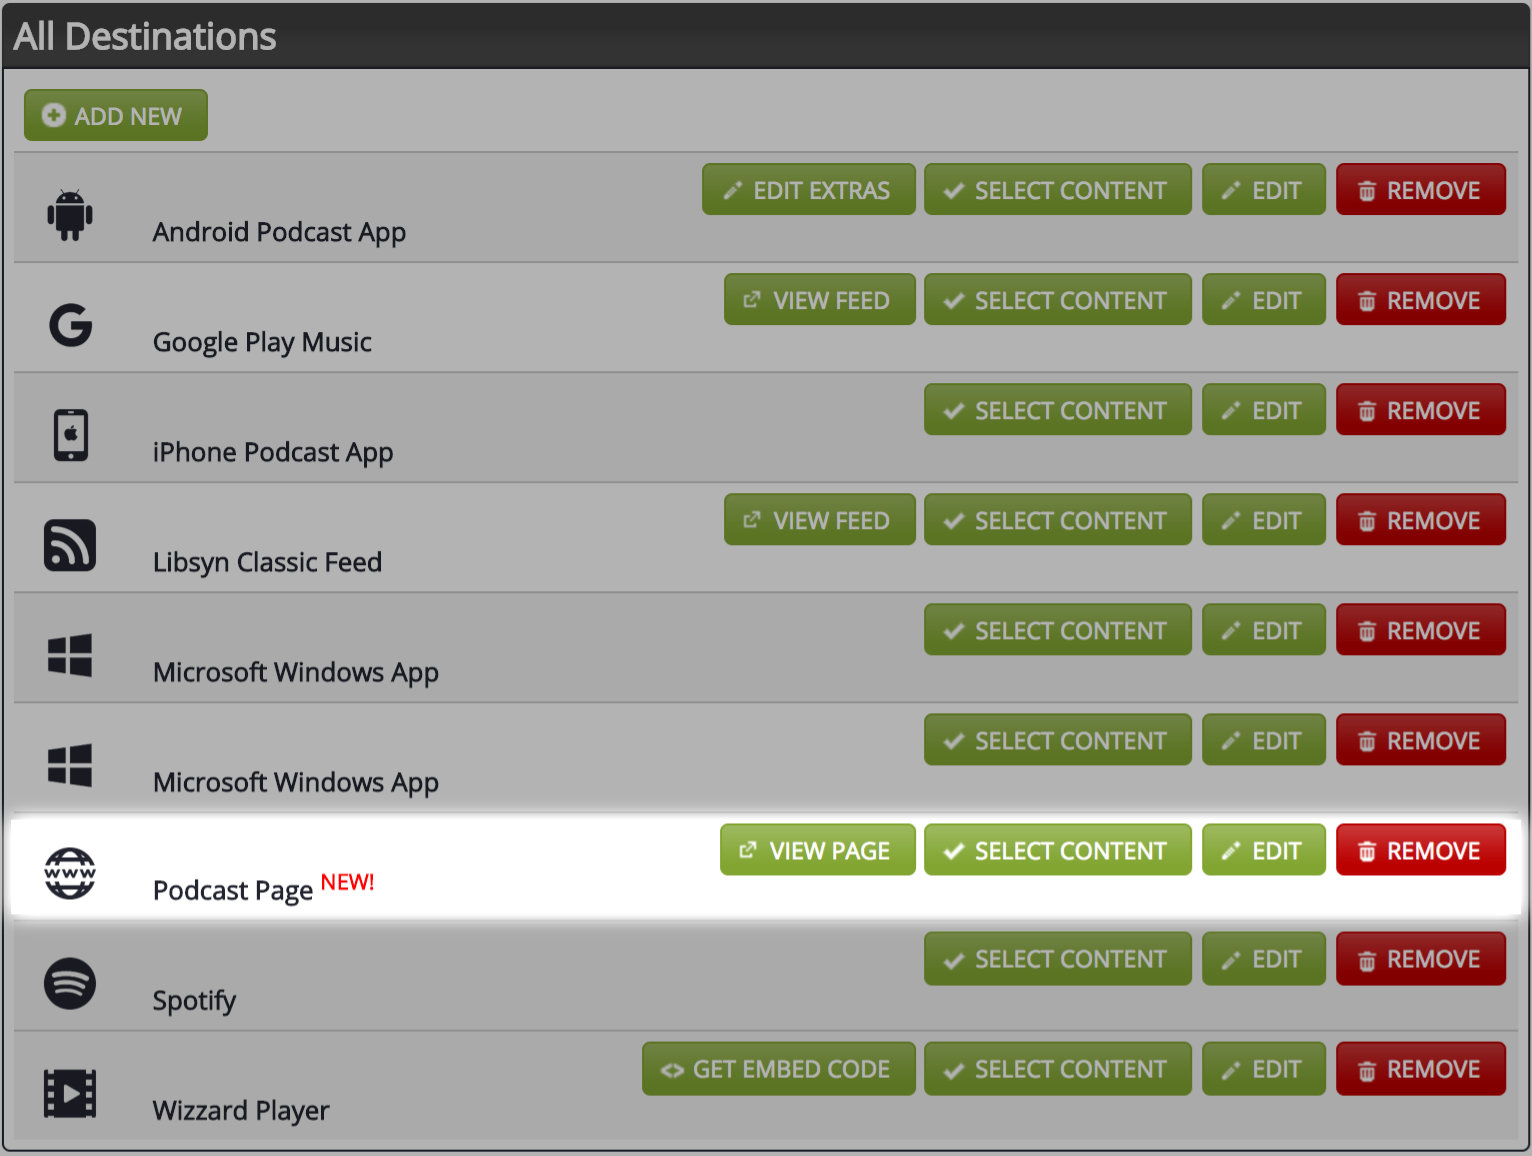Select content for Android Podcast App
Viewport: 1532px width, 1156px height.
1058,189
